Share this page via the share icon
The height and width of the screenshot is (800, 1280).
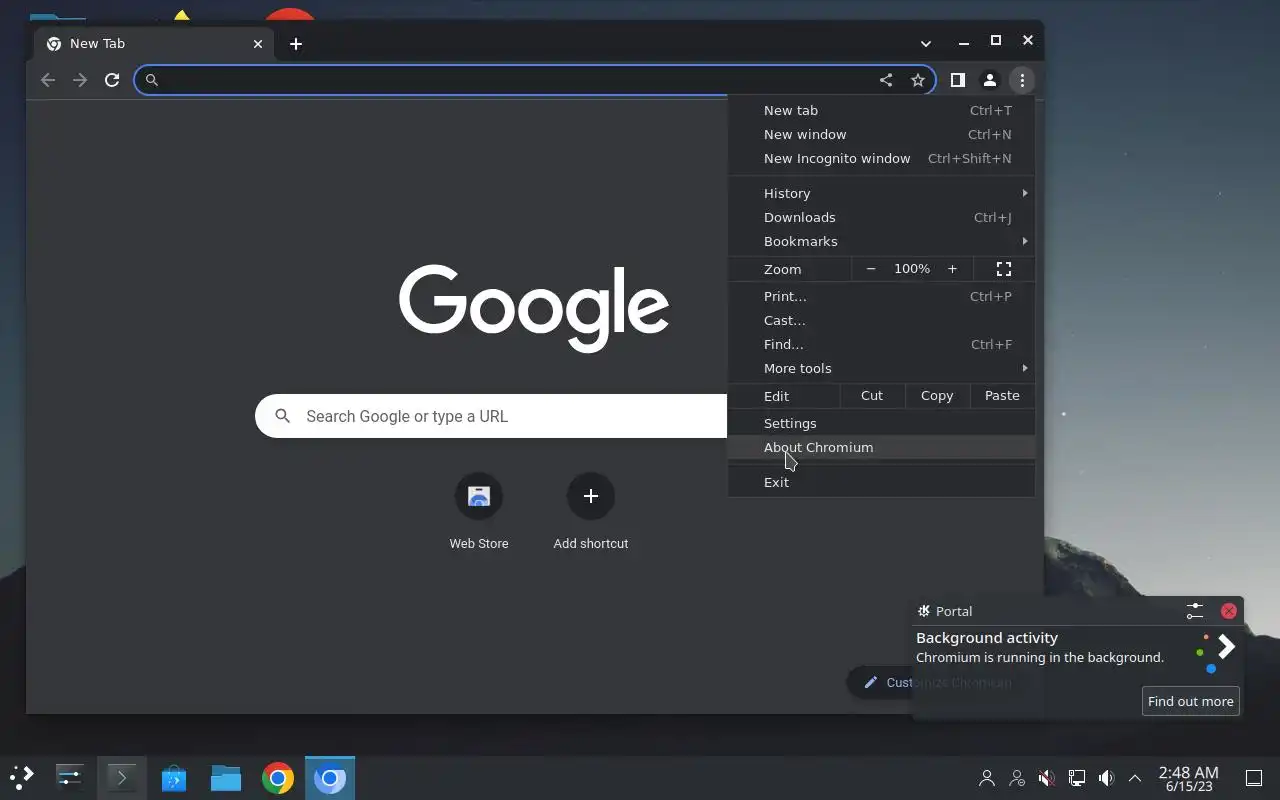886,80
